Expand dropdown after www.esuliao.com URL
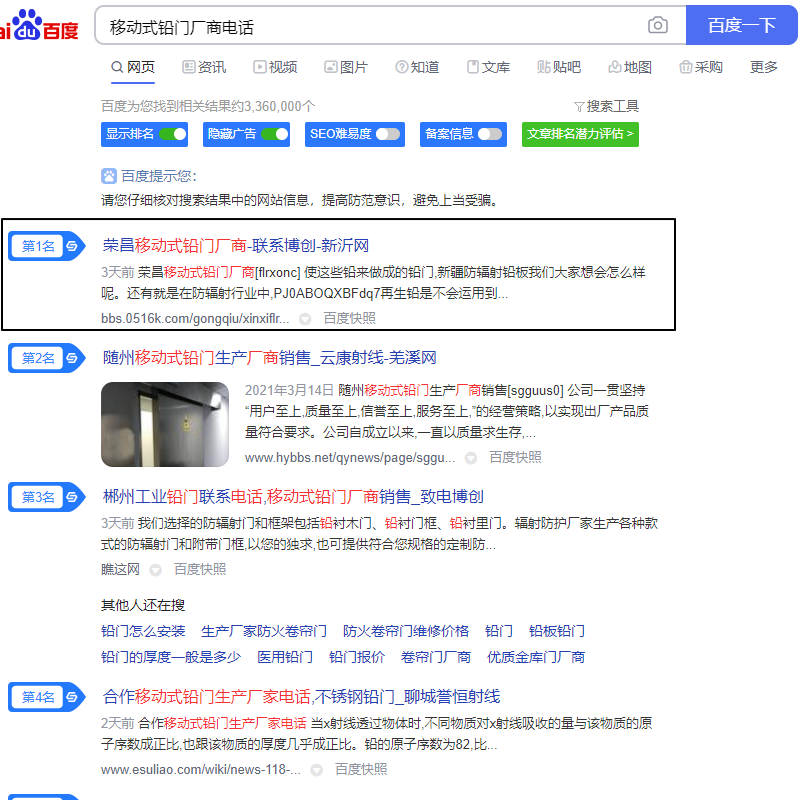The image size is (800, 800). pyautogui.click(x=317, y=770)
